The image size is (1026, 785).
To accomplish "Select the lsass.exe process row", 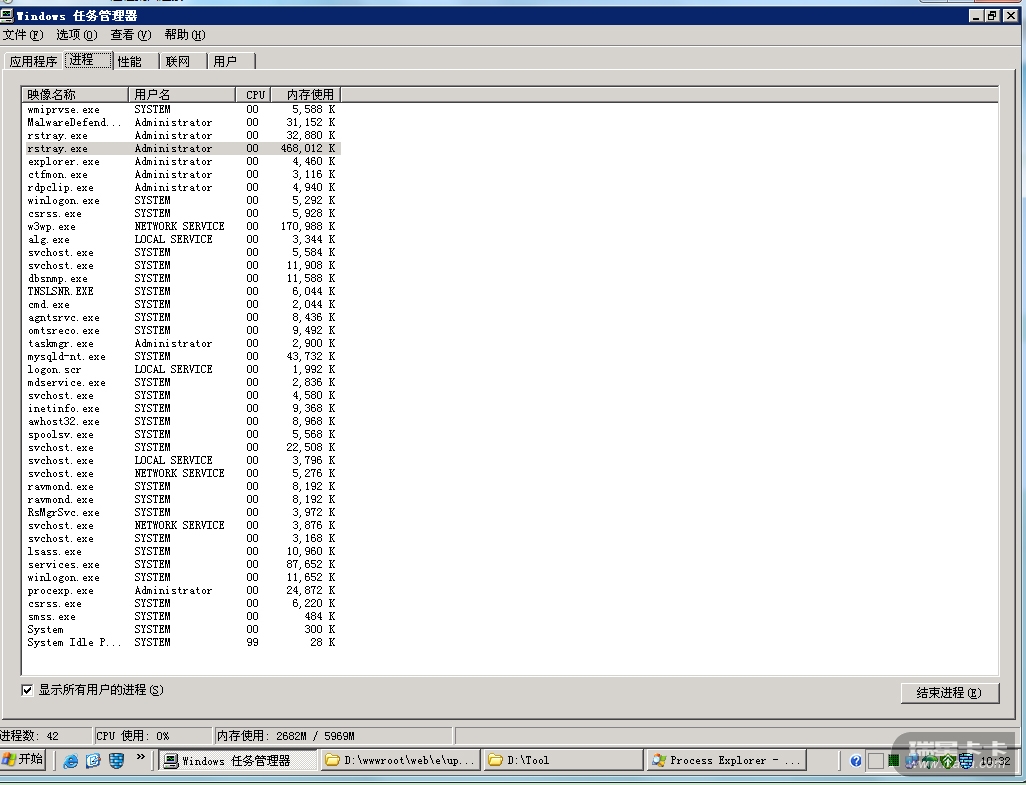I will point(181,552).
